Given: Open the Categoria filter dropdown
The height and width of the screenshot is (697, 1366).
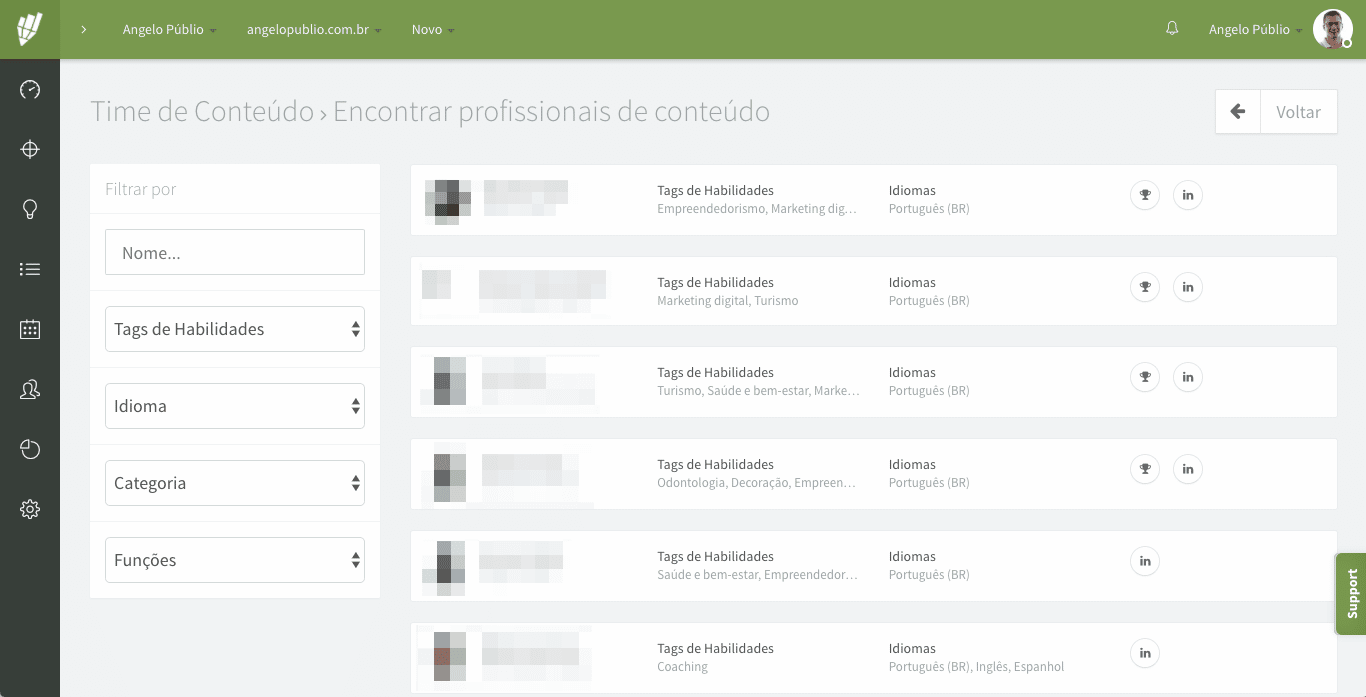Looking at the screenshot, I should click(x=234, y=482).
